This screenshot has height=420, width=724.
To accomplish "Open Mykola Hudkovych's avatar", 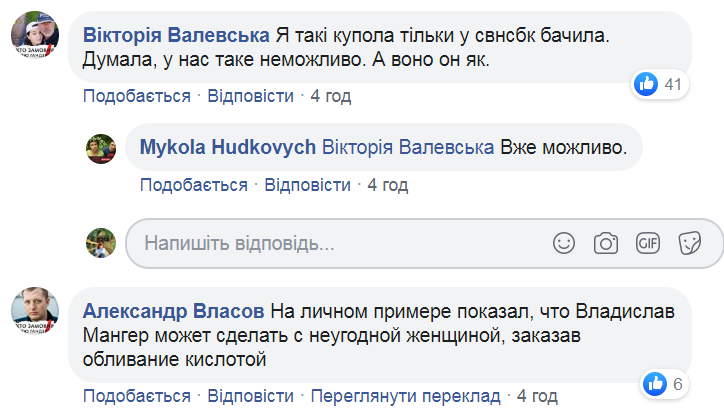I will [x=103, y=148].
